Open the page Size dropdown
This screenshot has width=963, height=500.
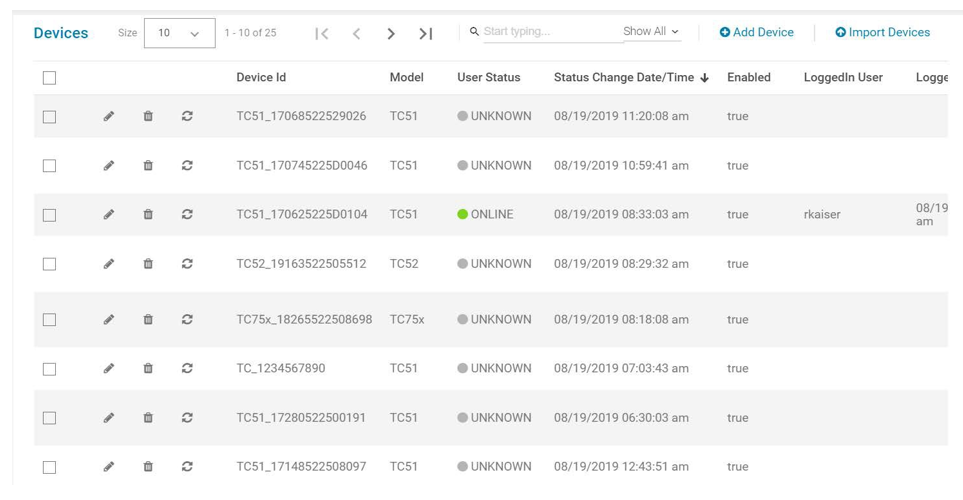(179, 33)
